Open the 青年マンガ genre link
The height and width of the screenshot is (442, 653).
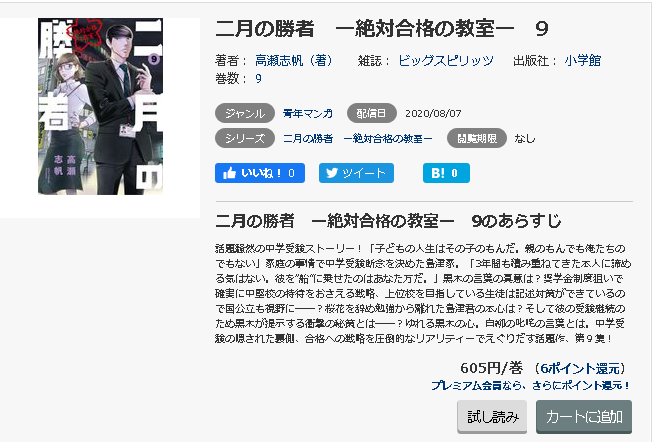[308, 113]
